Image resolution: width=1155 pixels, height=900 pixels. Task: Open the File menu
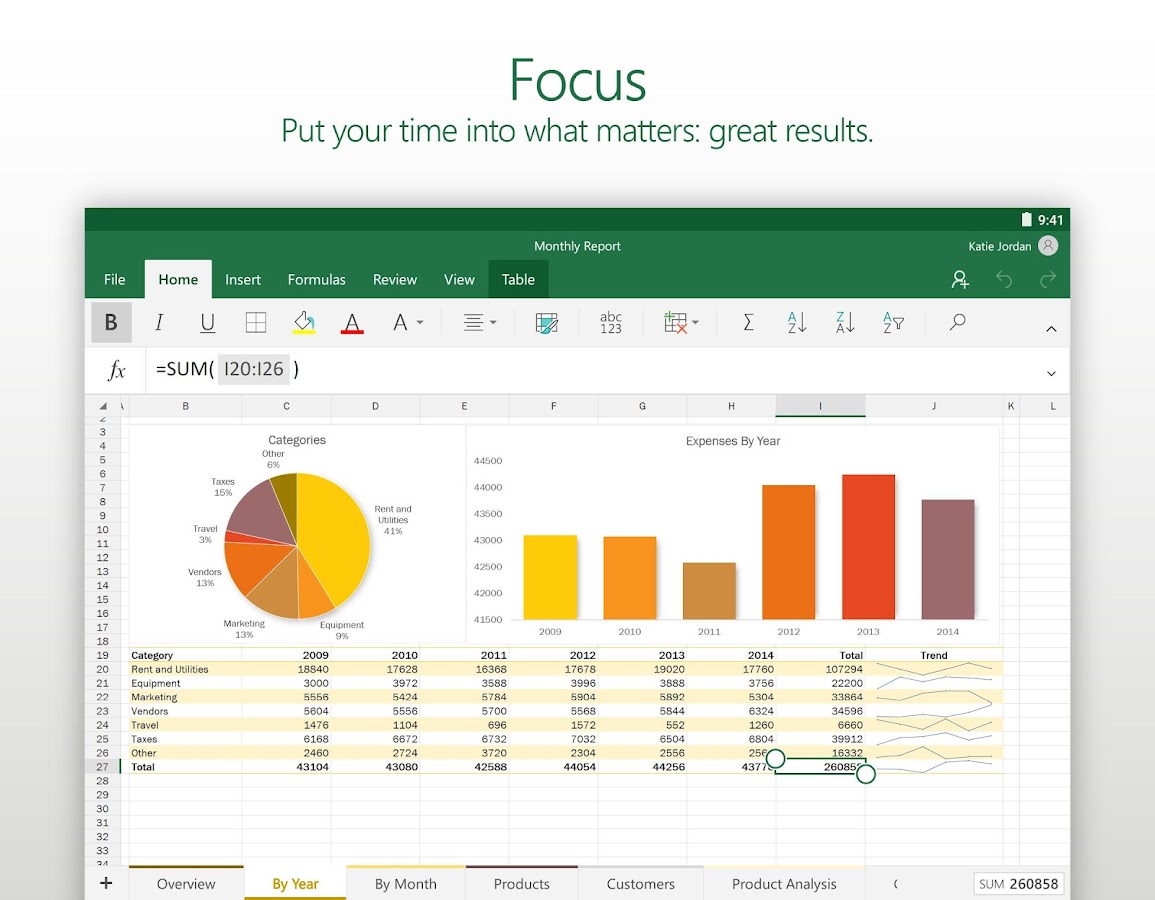[x=114, y=279]
